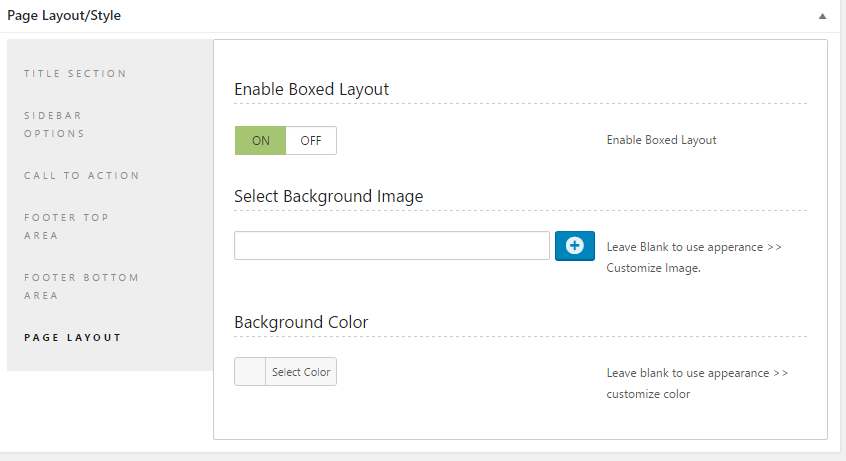The height and width of the screenshot is (461, 846).
Task: Click the Select Background Image heading
Action: tap(328, 196)
